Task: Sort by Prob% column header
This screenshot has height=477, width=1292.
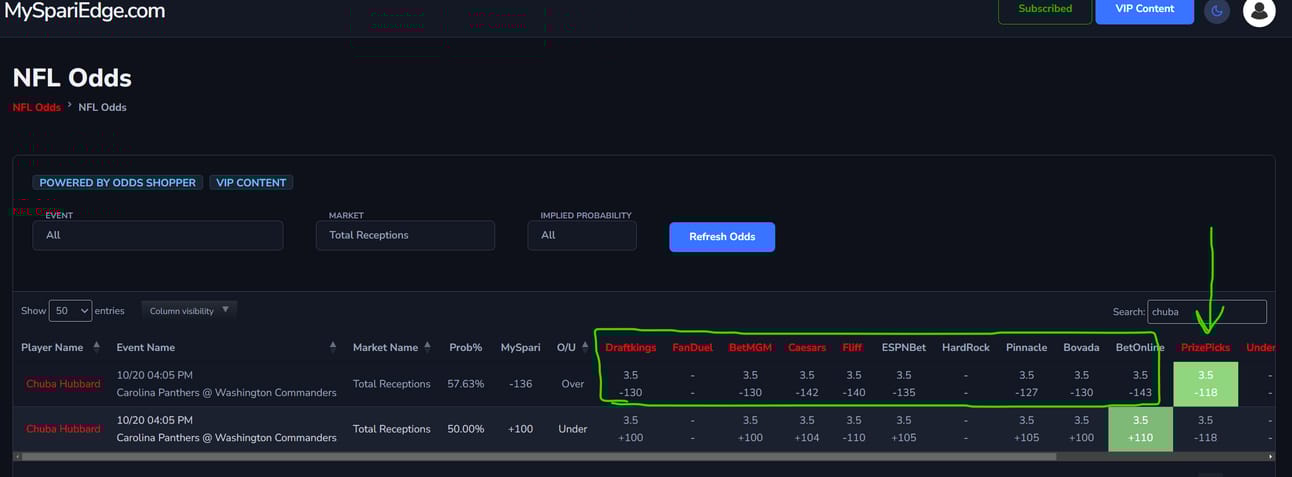Action: point(466,347)
